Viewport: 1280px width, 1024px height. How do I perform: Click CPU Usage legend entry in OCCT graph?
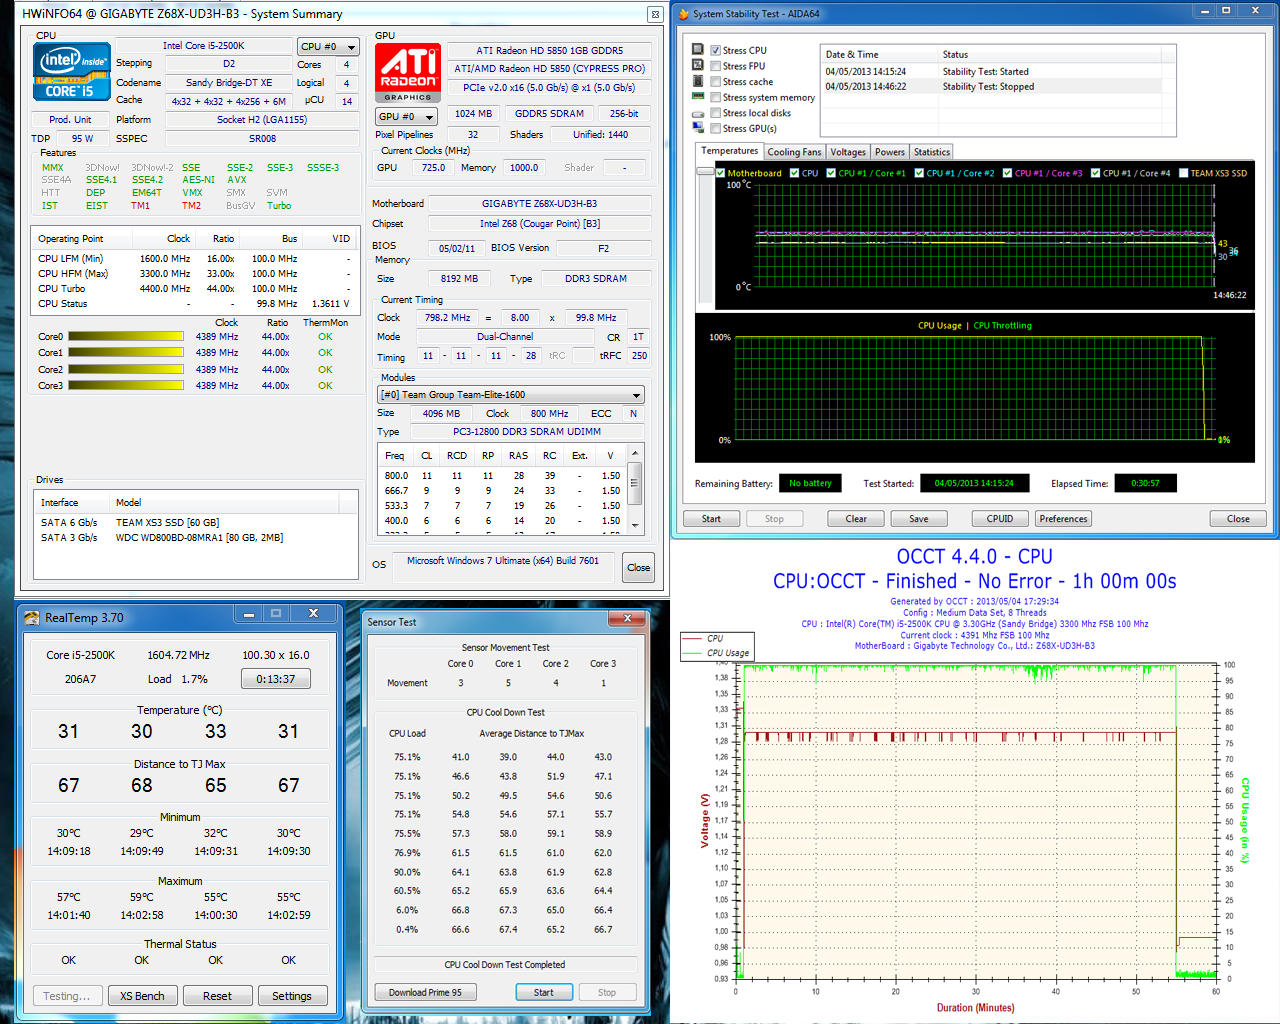(727, 653)
